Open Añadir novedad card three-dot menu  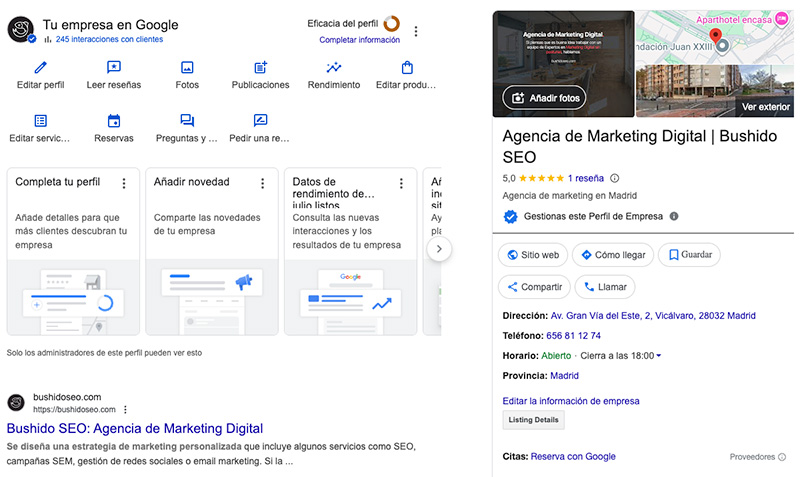(262, 184)
